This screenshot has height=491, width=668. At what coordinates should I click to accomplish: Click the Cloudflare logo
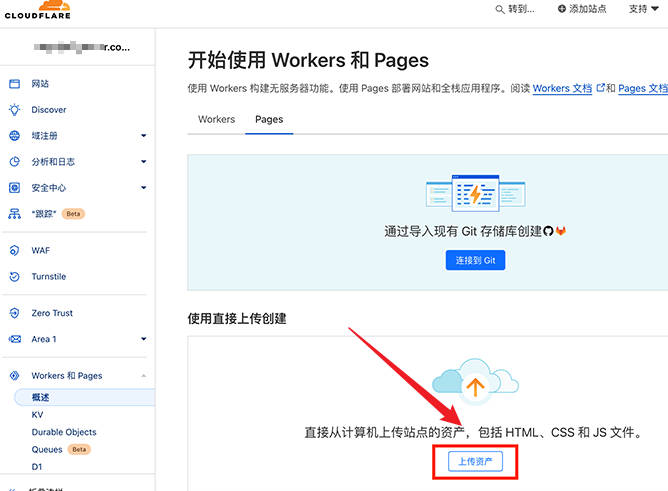pyautogui.click(x=37, y=10)
